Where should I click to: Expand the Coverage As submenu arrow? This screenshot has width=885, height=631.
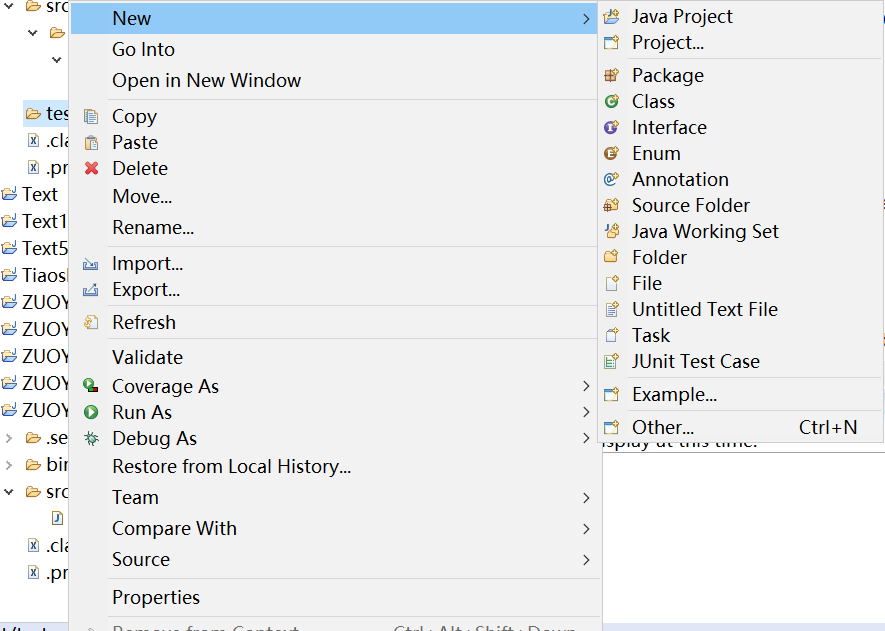[586, 386]
